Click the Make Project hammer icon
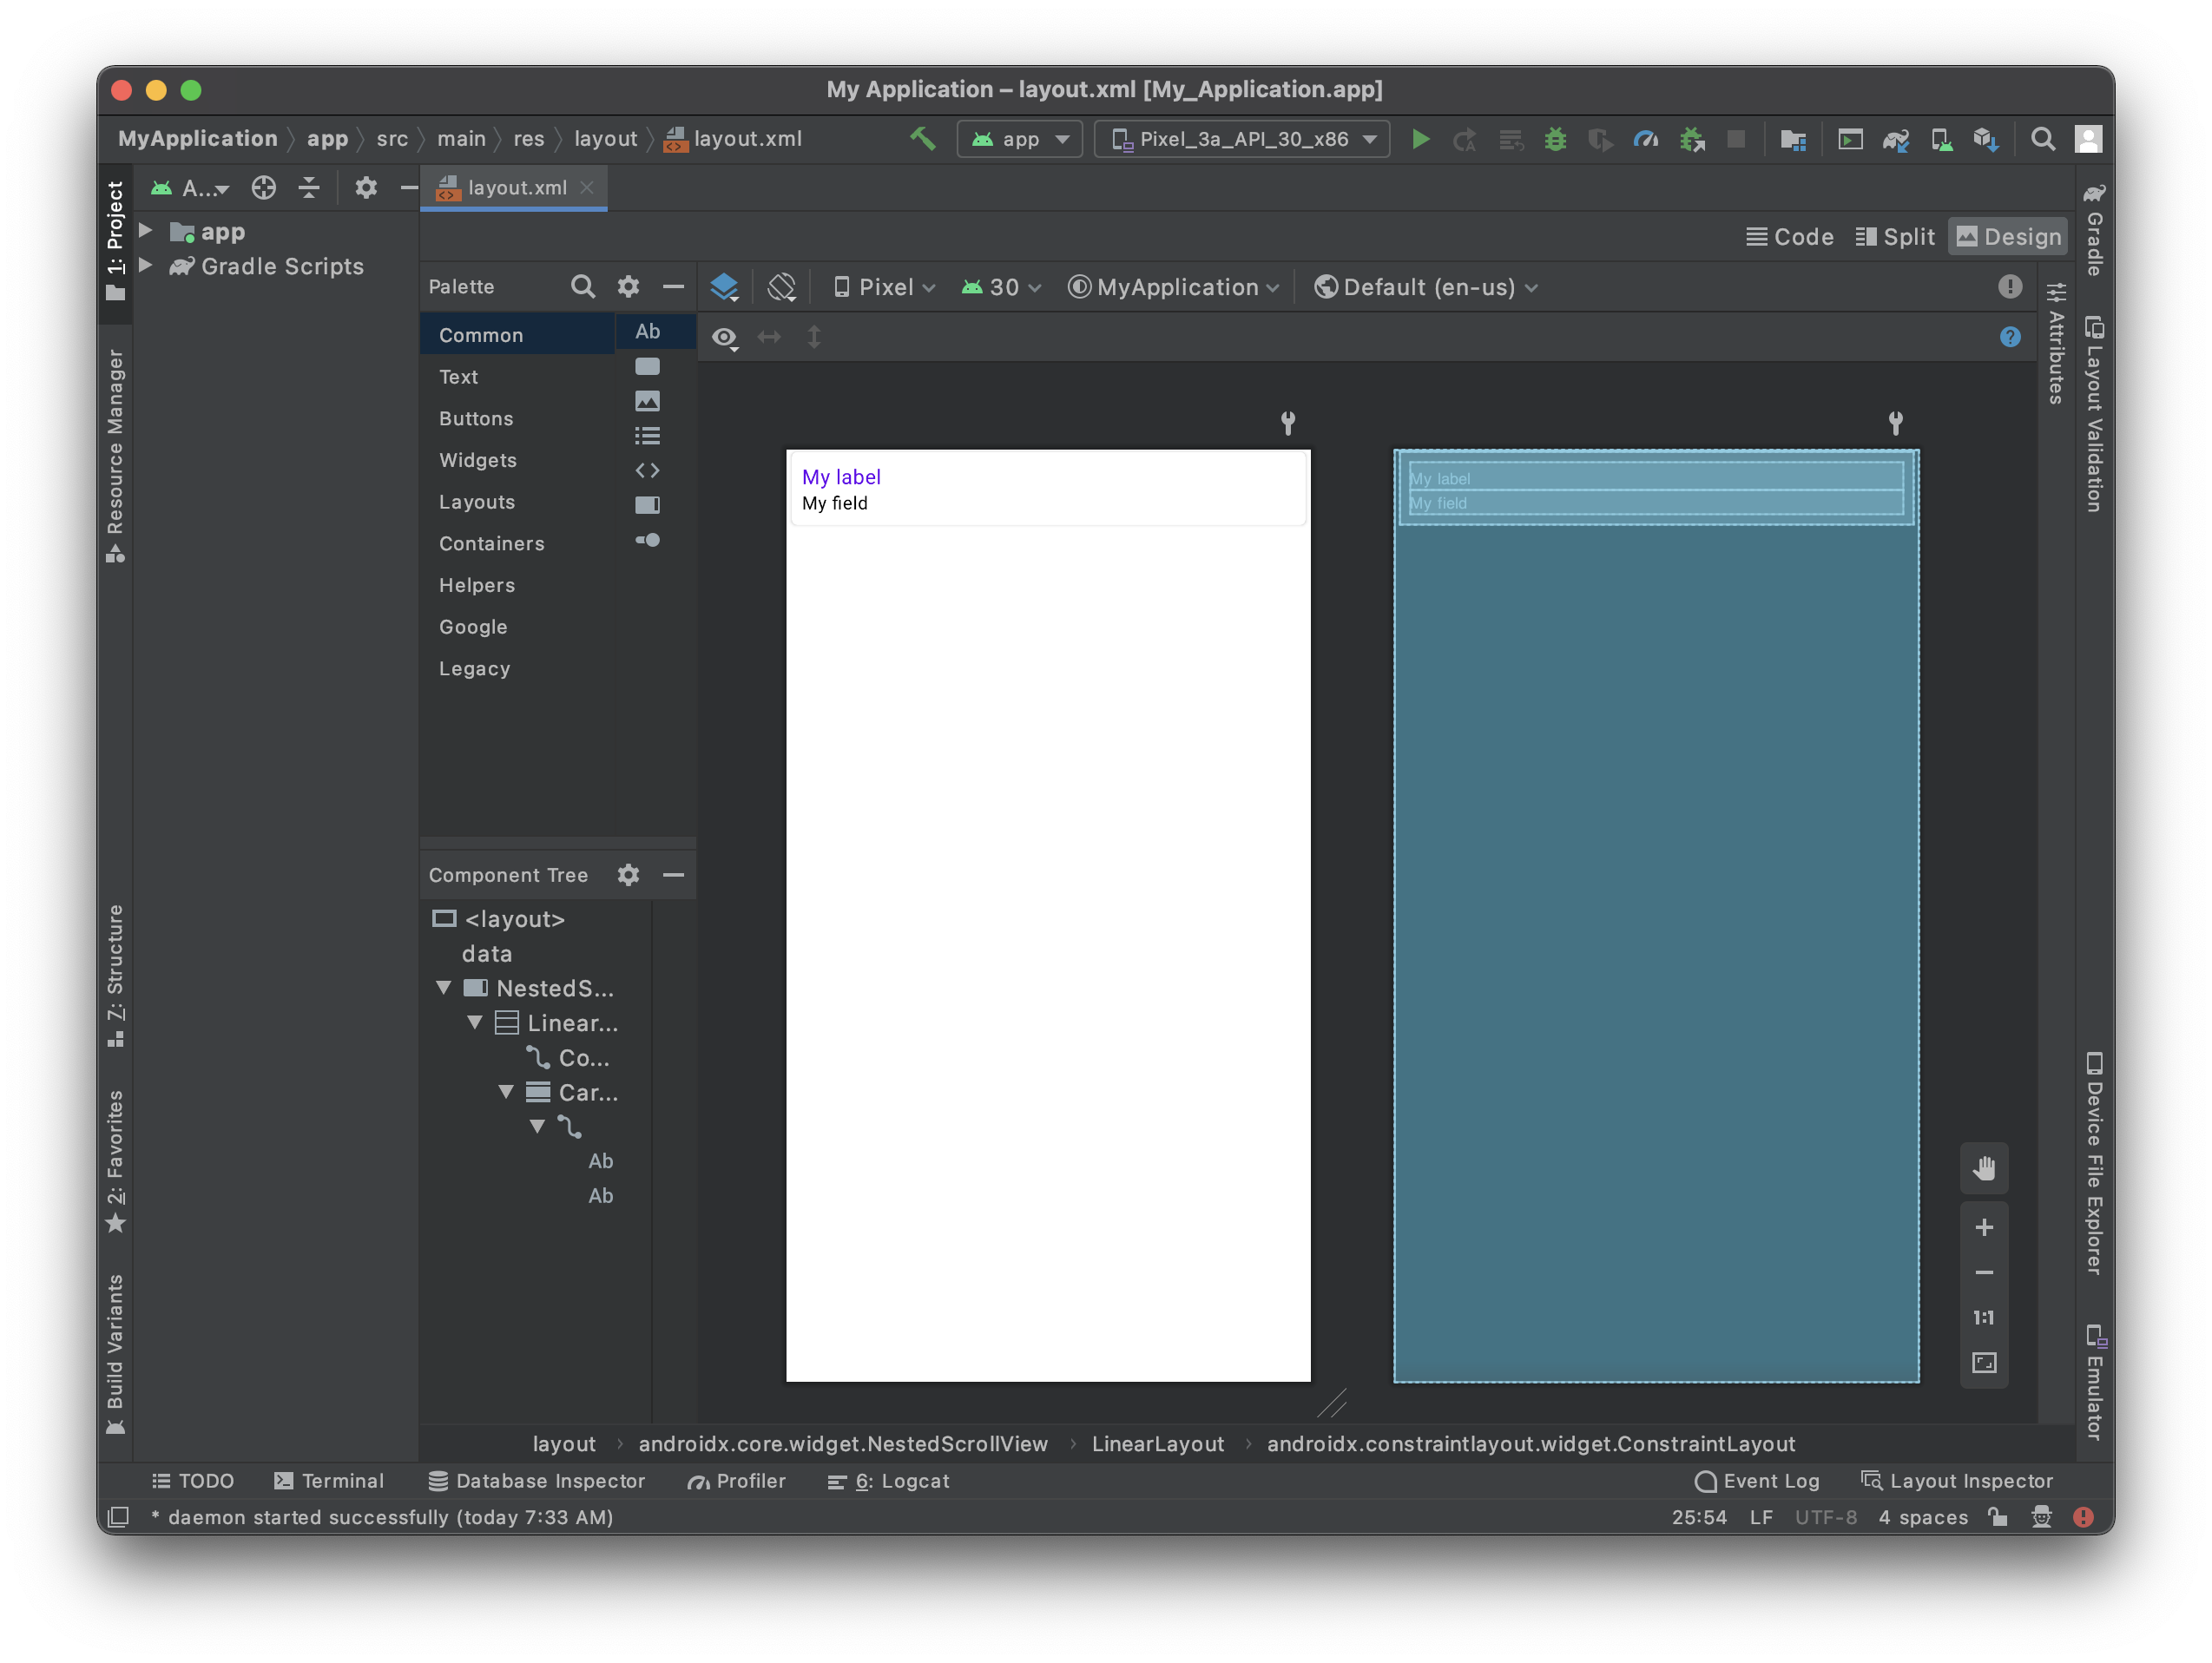This screenshot has width=2212, height=1663. pyautogui.click(x=922, y=139)
